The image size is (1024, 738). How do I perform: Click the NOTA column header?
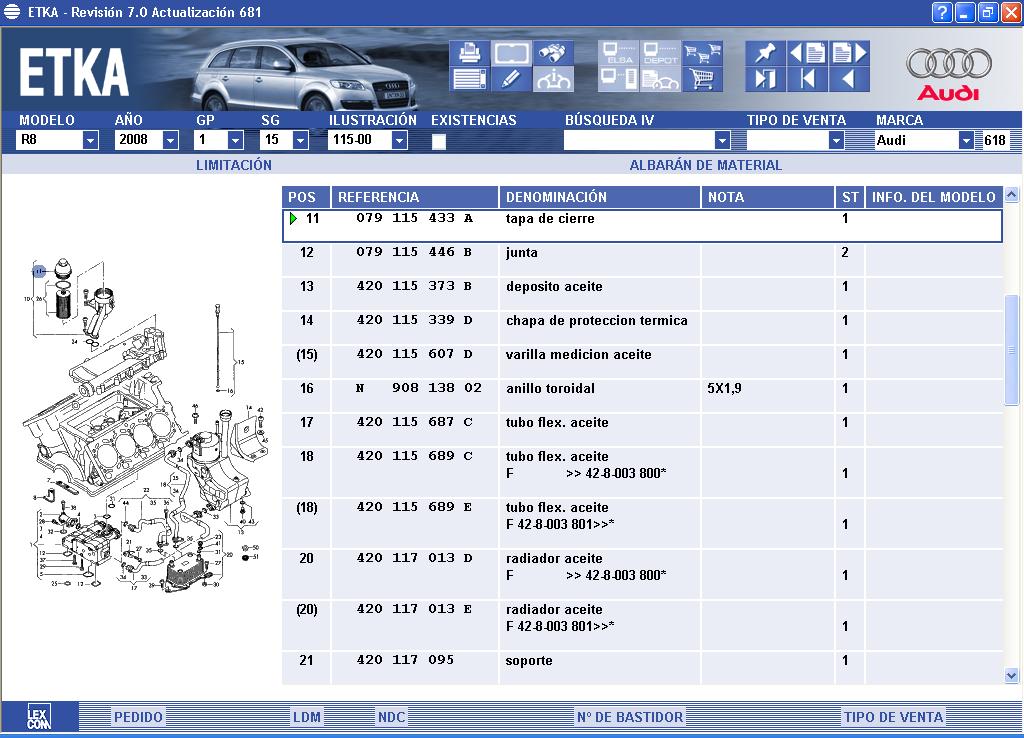point(767,197)
